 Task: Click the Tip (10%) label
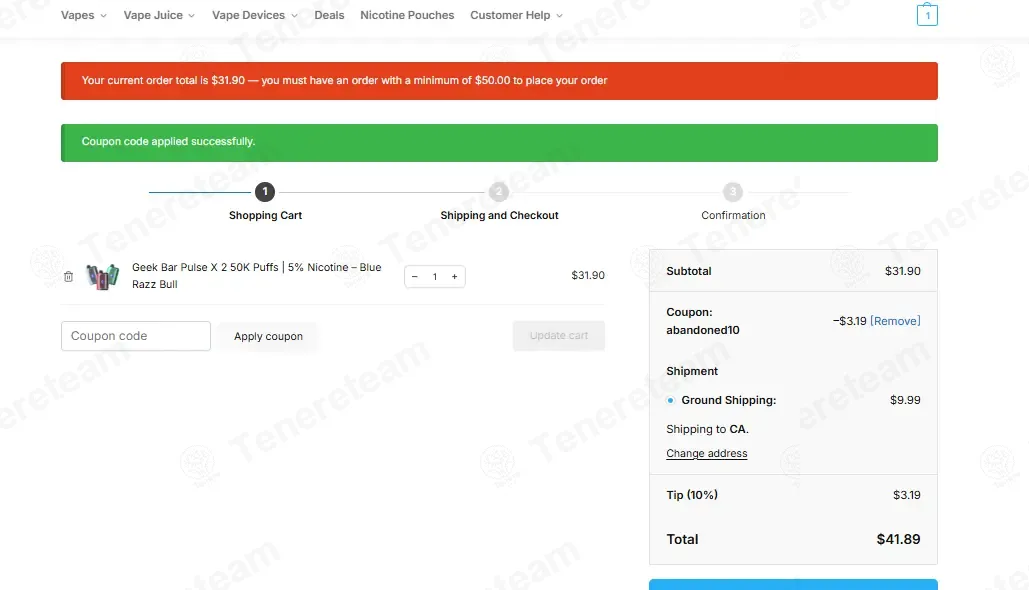coord(692,495)
